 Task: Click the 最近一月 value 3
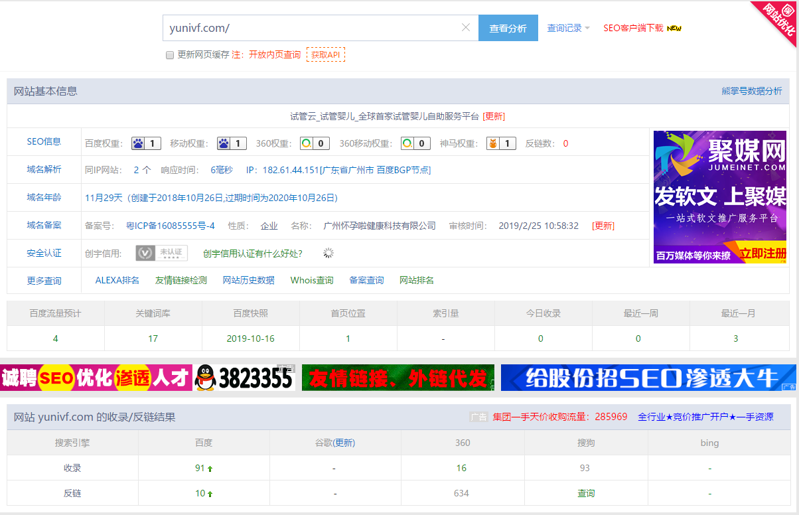[x=735, y=339]
